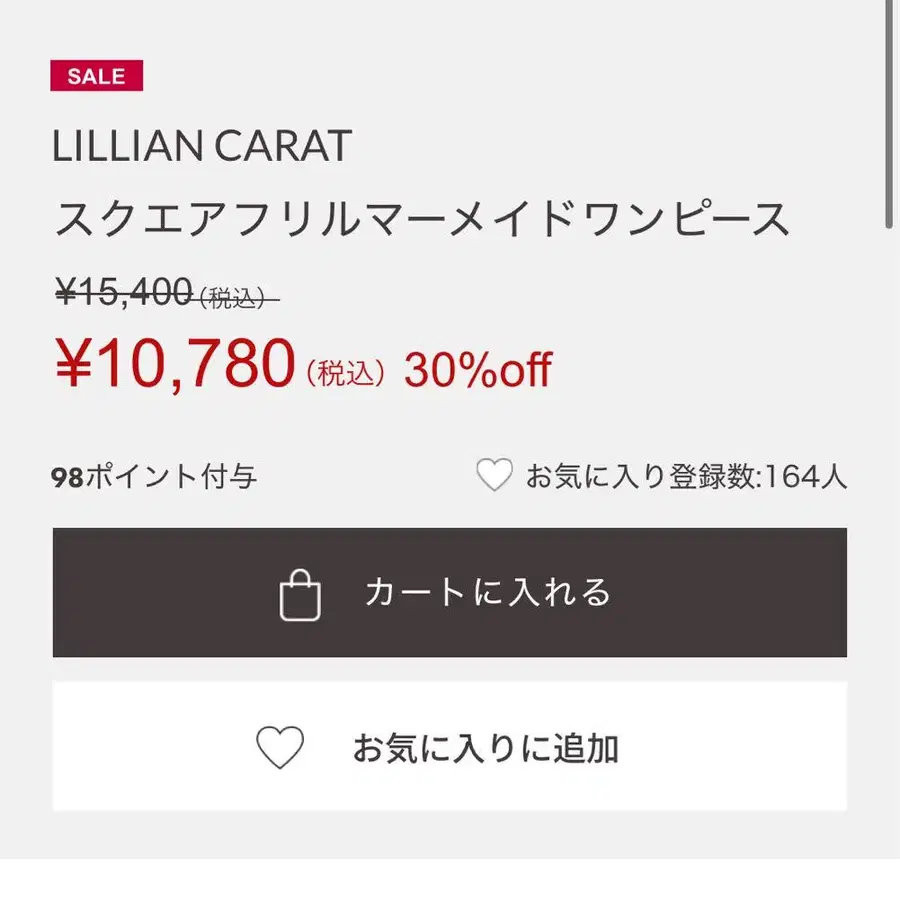Image resolution: width=900 pixels, height=900 pixels.
Task: Click the 30%off discount label
Action: [x=478, y=370]
